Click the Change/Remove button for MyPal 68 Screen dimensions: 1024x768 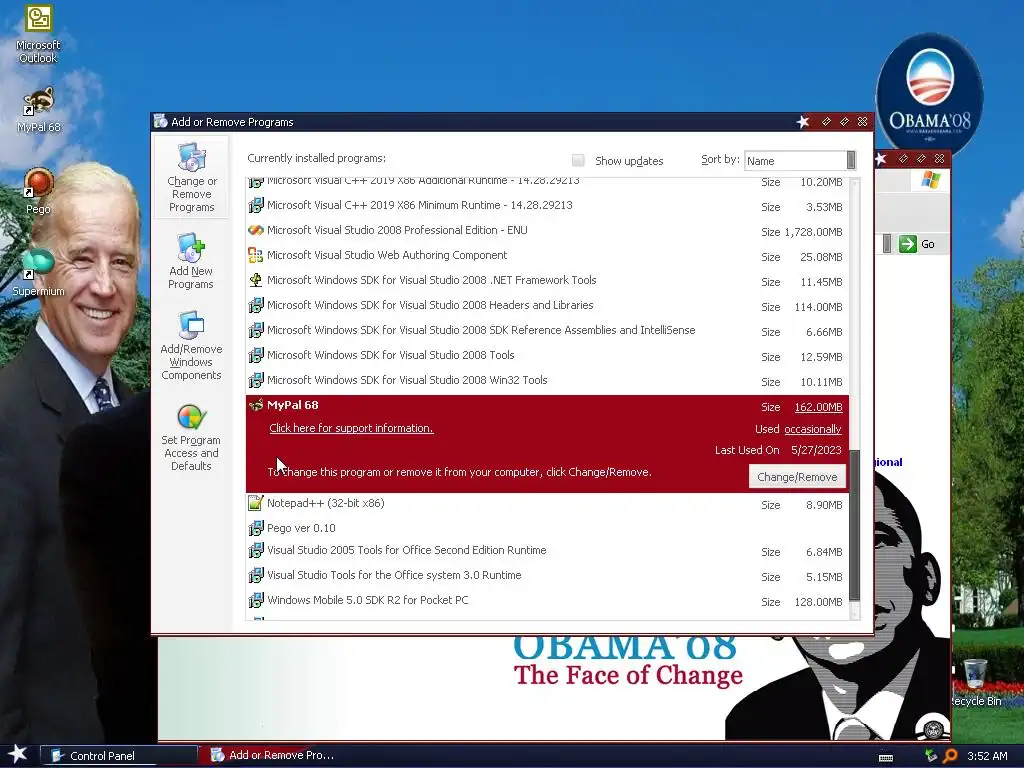coord(797,477)
